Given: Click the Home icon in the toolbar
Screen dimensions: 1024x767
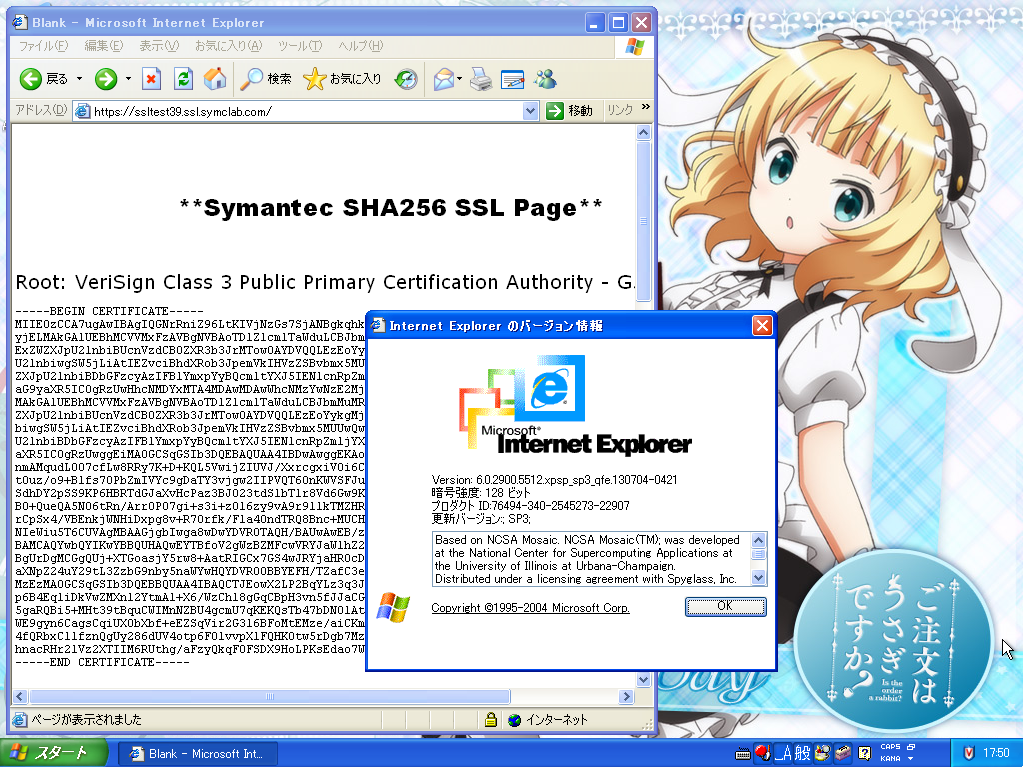Looking at the screenshot, I should click(x=215, y=79).
